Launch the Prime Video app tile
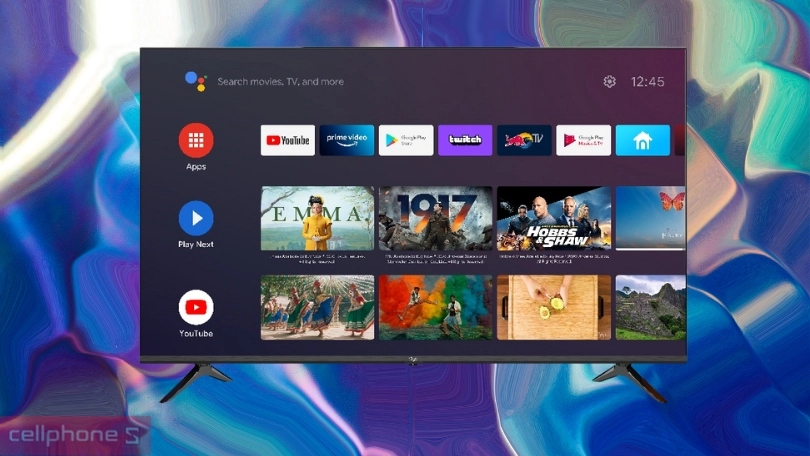This screenshot has width=810, height=456. pos(347,140)
